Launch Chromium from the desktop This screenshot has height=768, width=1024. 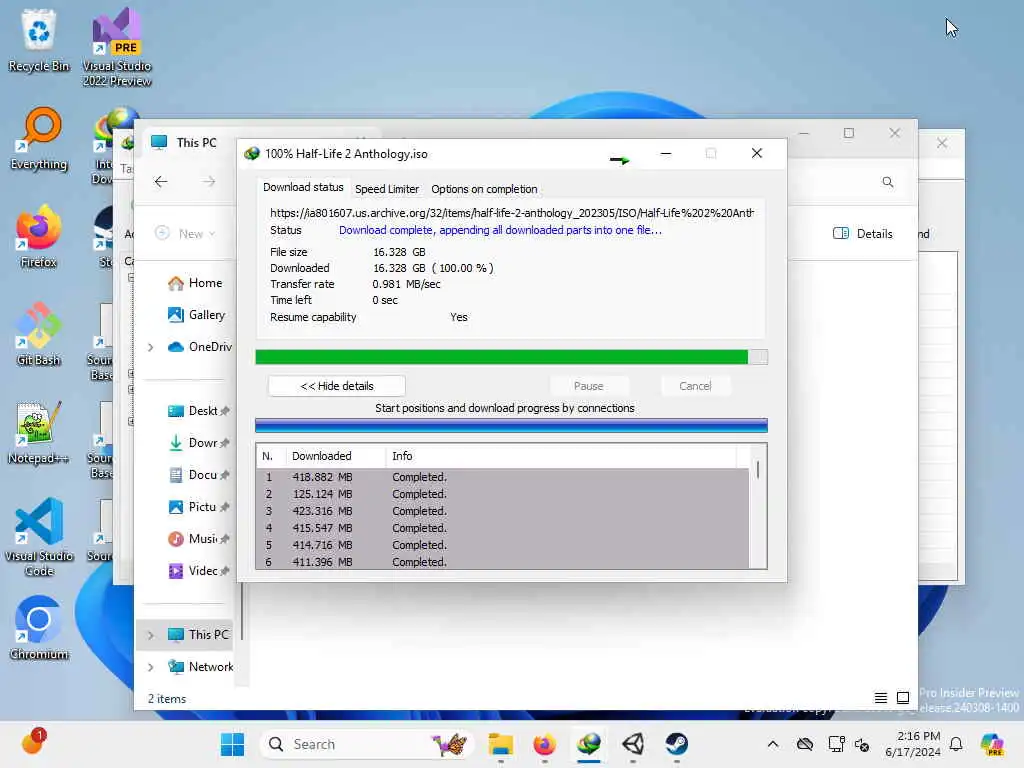39,629
